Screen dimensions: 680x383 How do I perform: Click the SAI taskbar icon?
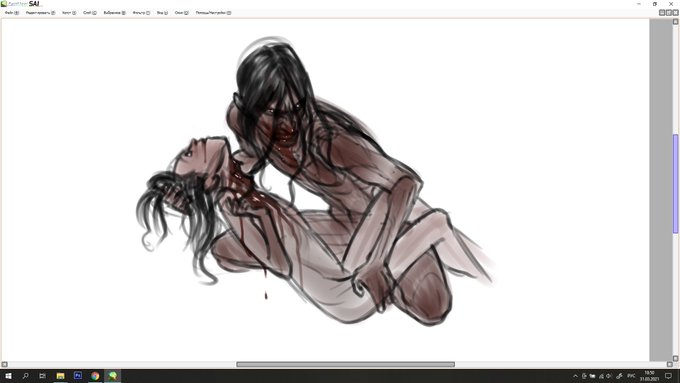(113, 376)
